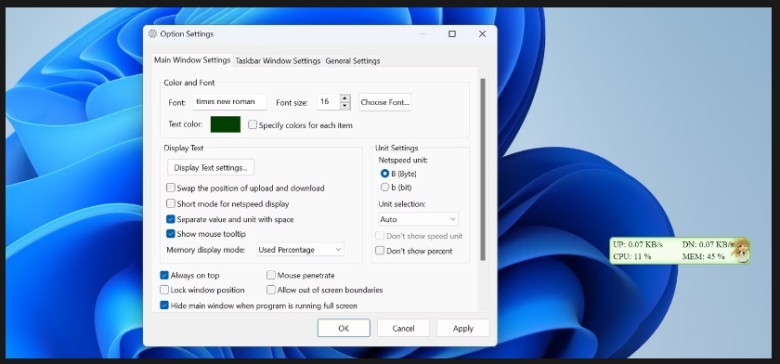Screen dimensions: 780x364
Task: Click the anime character icon on monitor widget
Action: point(740,250)
